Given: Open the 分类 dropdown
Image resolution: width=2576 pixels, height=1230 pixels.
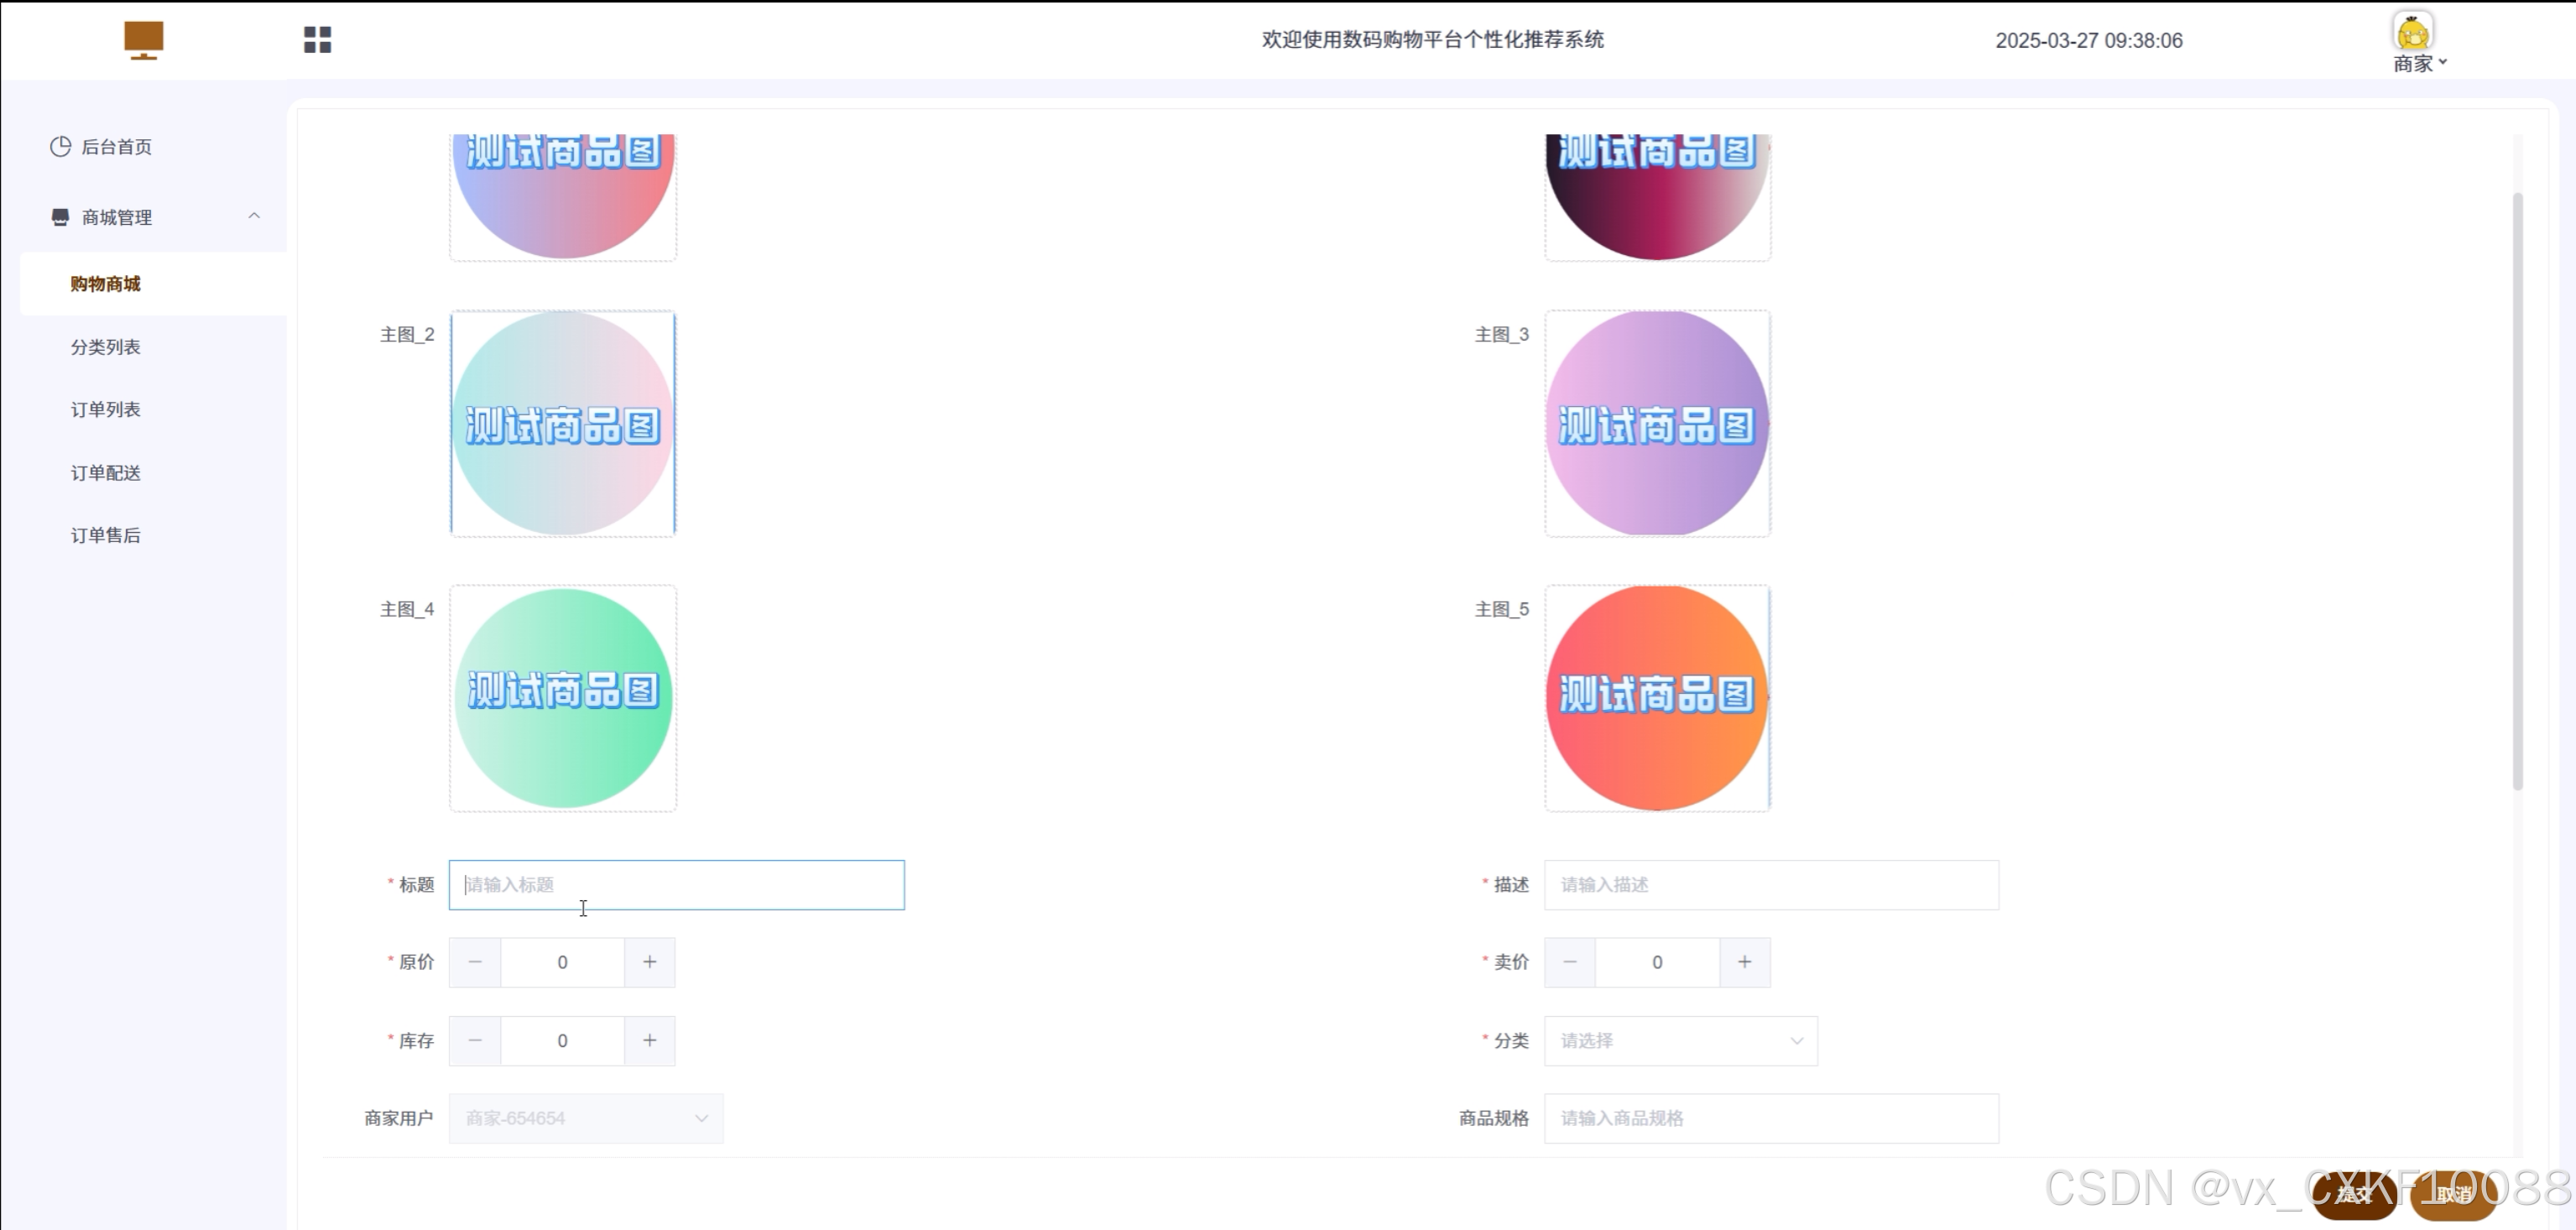Looking at the screenshot, I should (x=1680, y=1041).
